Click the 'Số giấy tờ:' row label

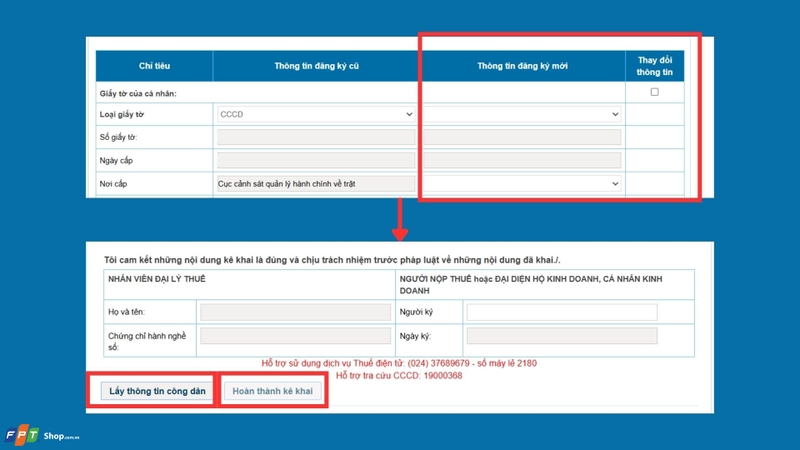tap(118, 137)
